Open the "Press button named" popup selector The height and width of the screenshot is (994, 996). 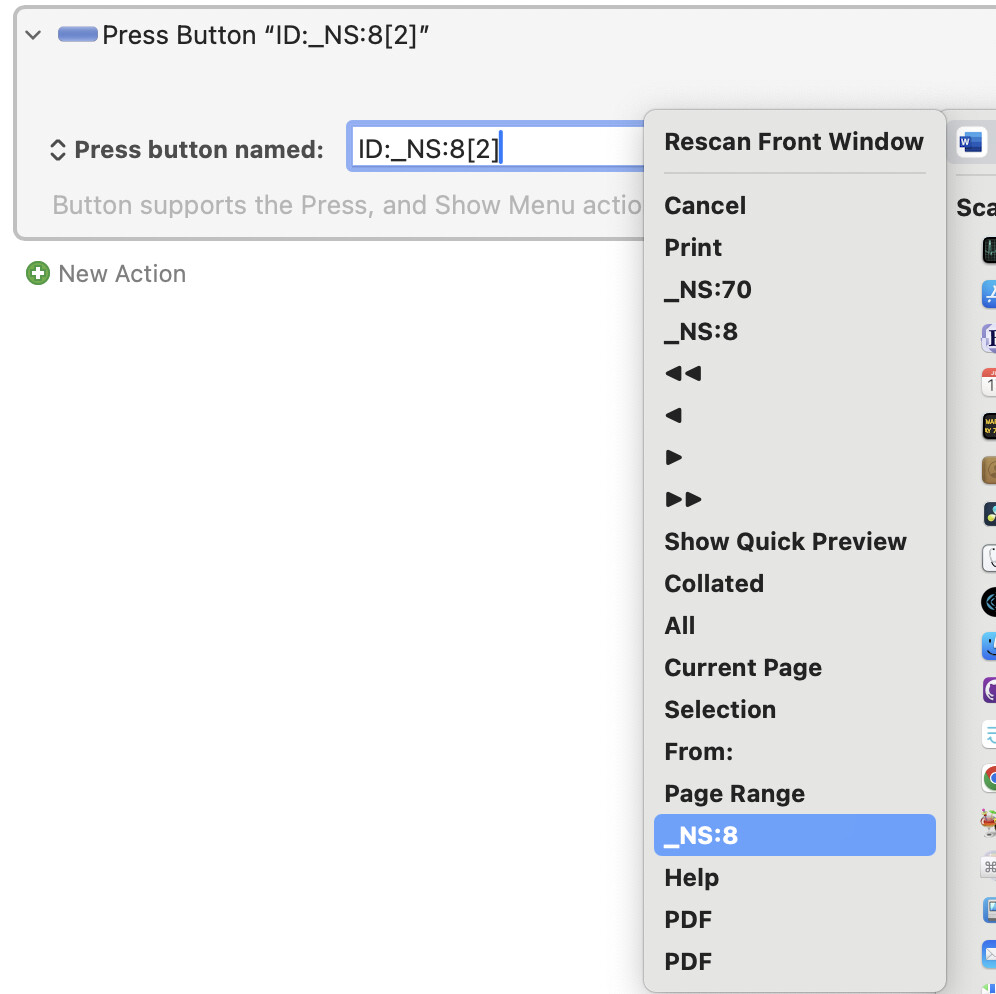coord(58,151)
